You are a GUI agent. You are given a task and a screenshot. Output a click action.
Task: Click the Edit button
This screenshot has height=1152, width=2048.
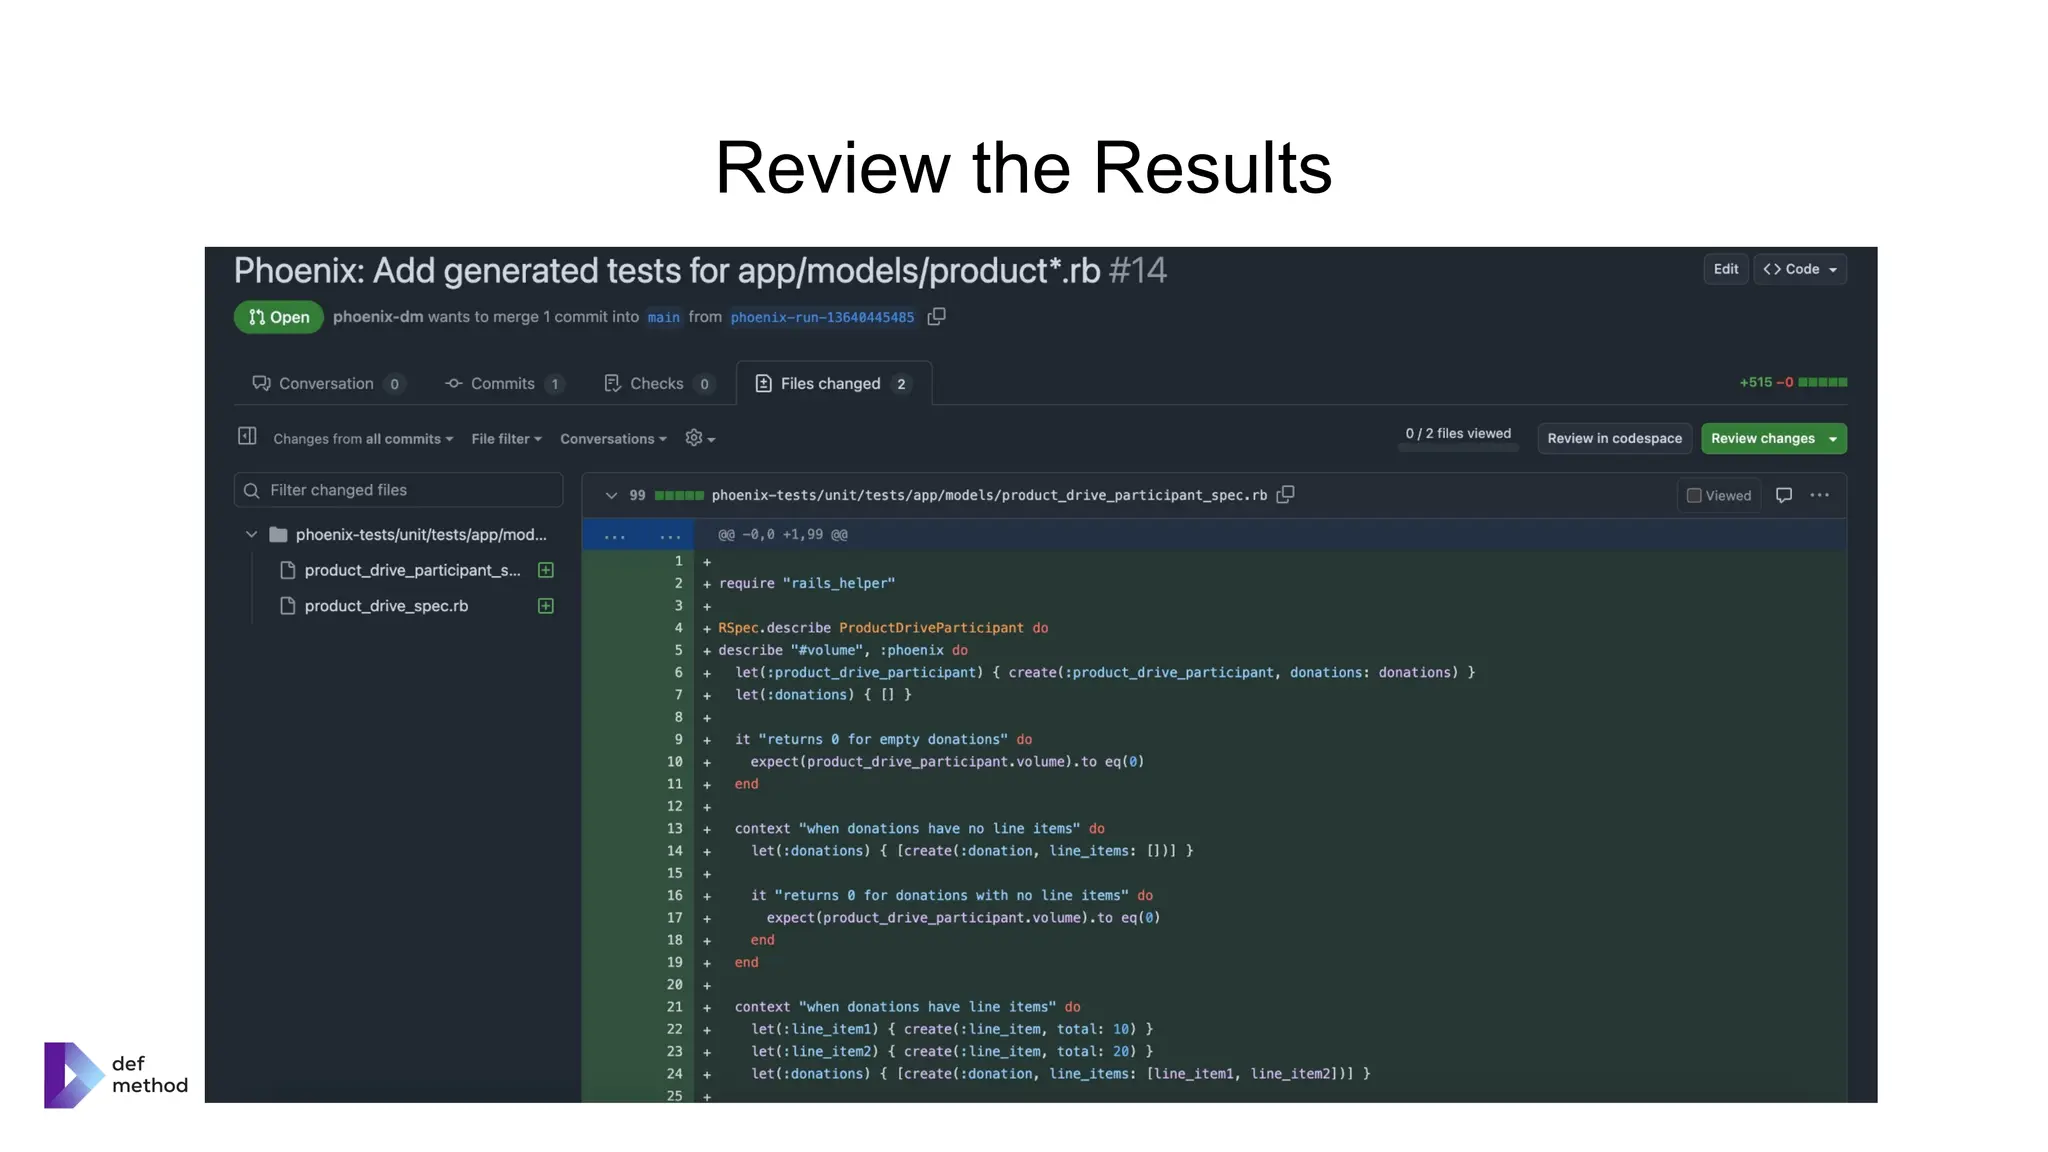(1726, 269)
